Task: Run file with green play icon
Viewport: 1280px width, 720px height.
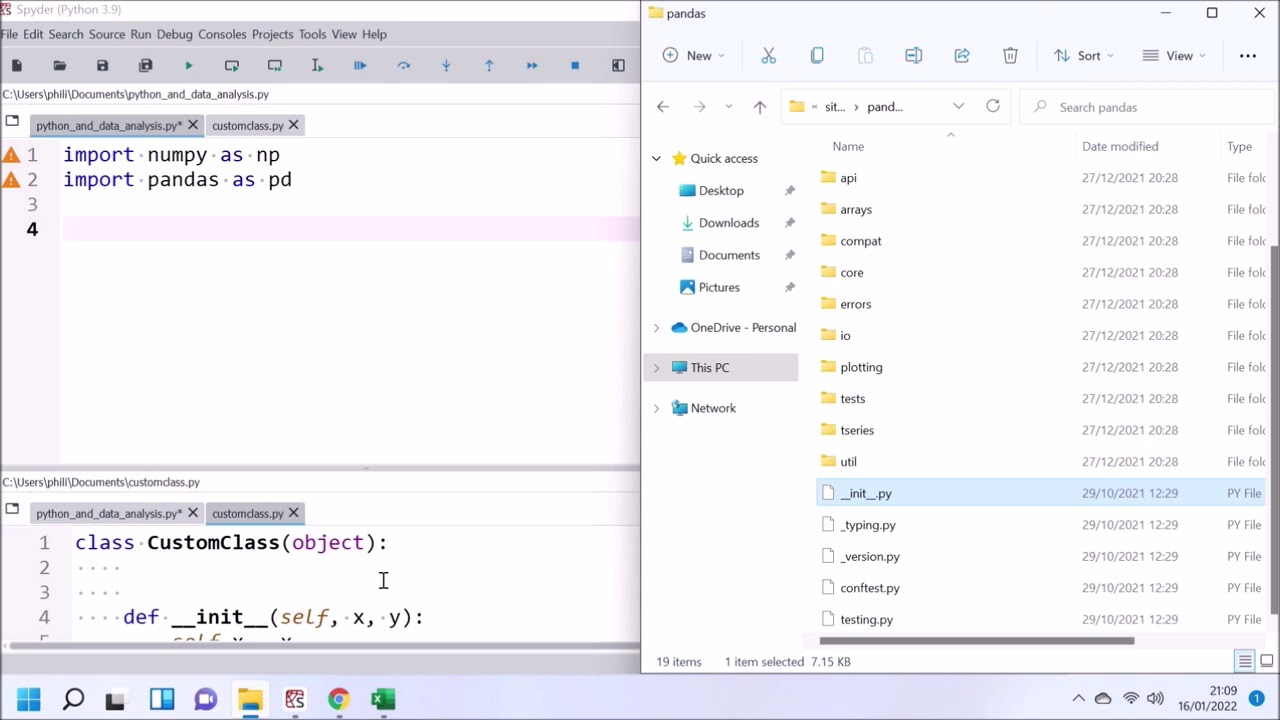Action: pos(189,66)
